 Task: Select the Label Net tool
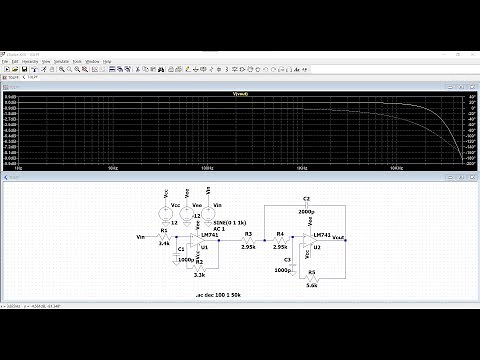point(203,69)
